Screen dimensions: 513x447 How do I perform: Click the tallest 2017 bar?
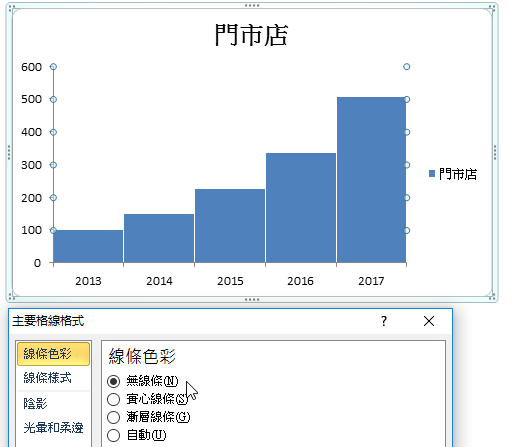pos(371,180)
